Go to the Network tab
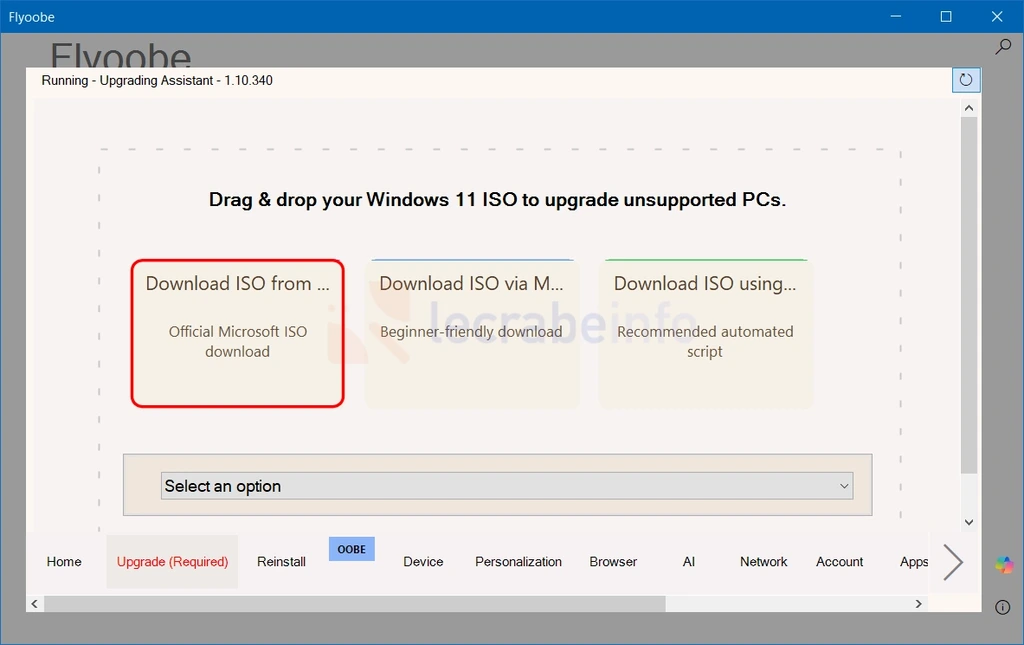 (x=763, y=561)
